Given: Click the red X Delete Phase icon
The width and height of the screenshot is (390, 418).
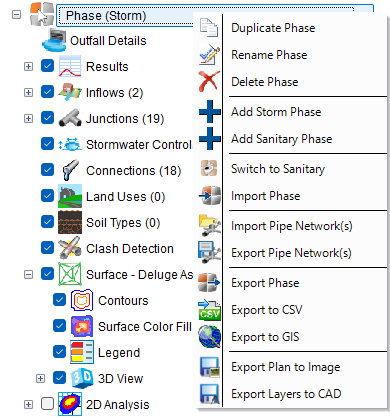Looking at the screenshot, I should pyautogui.click(x=209, y=81).
